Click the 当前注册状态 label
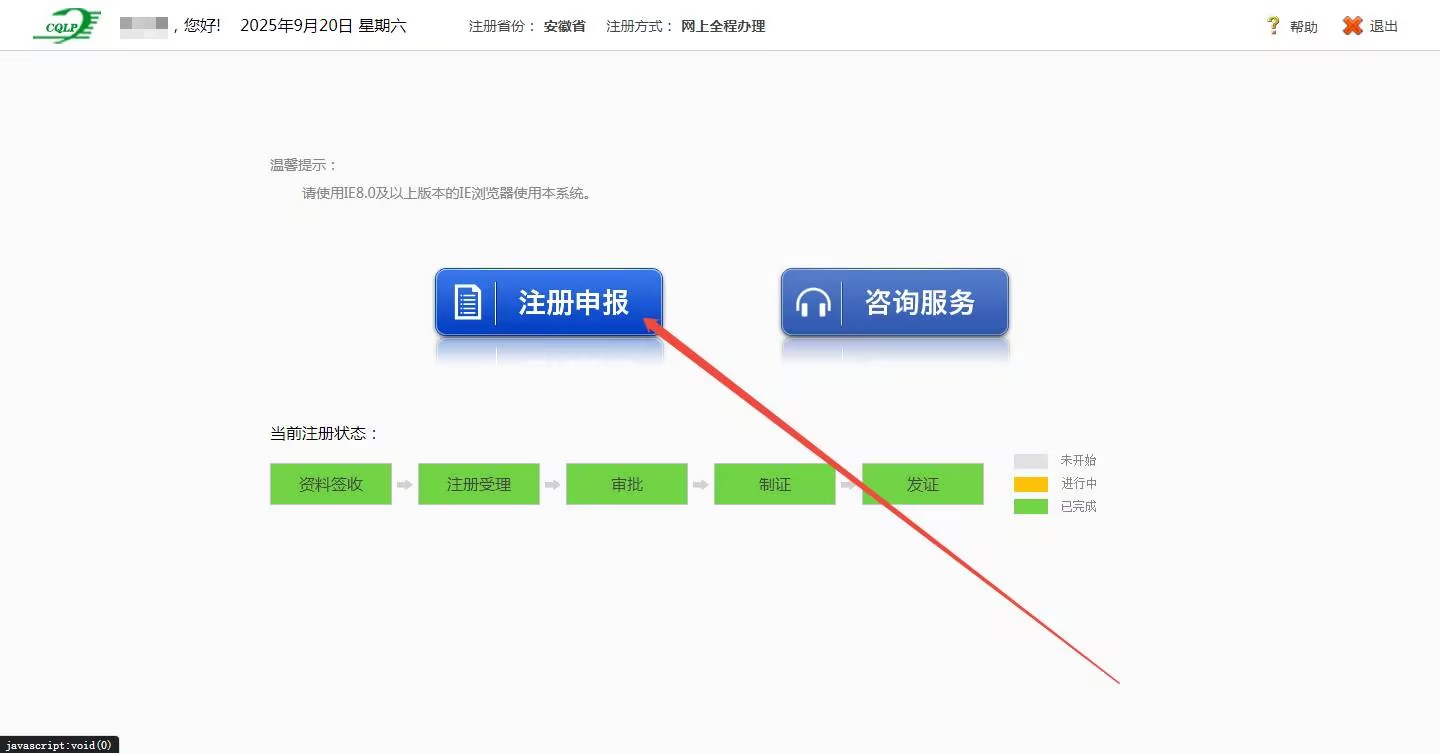Viewport: 1440px width, 753px height. coord(325,434)
